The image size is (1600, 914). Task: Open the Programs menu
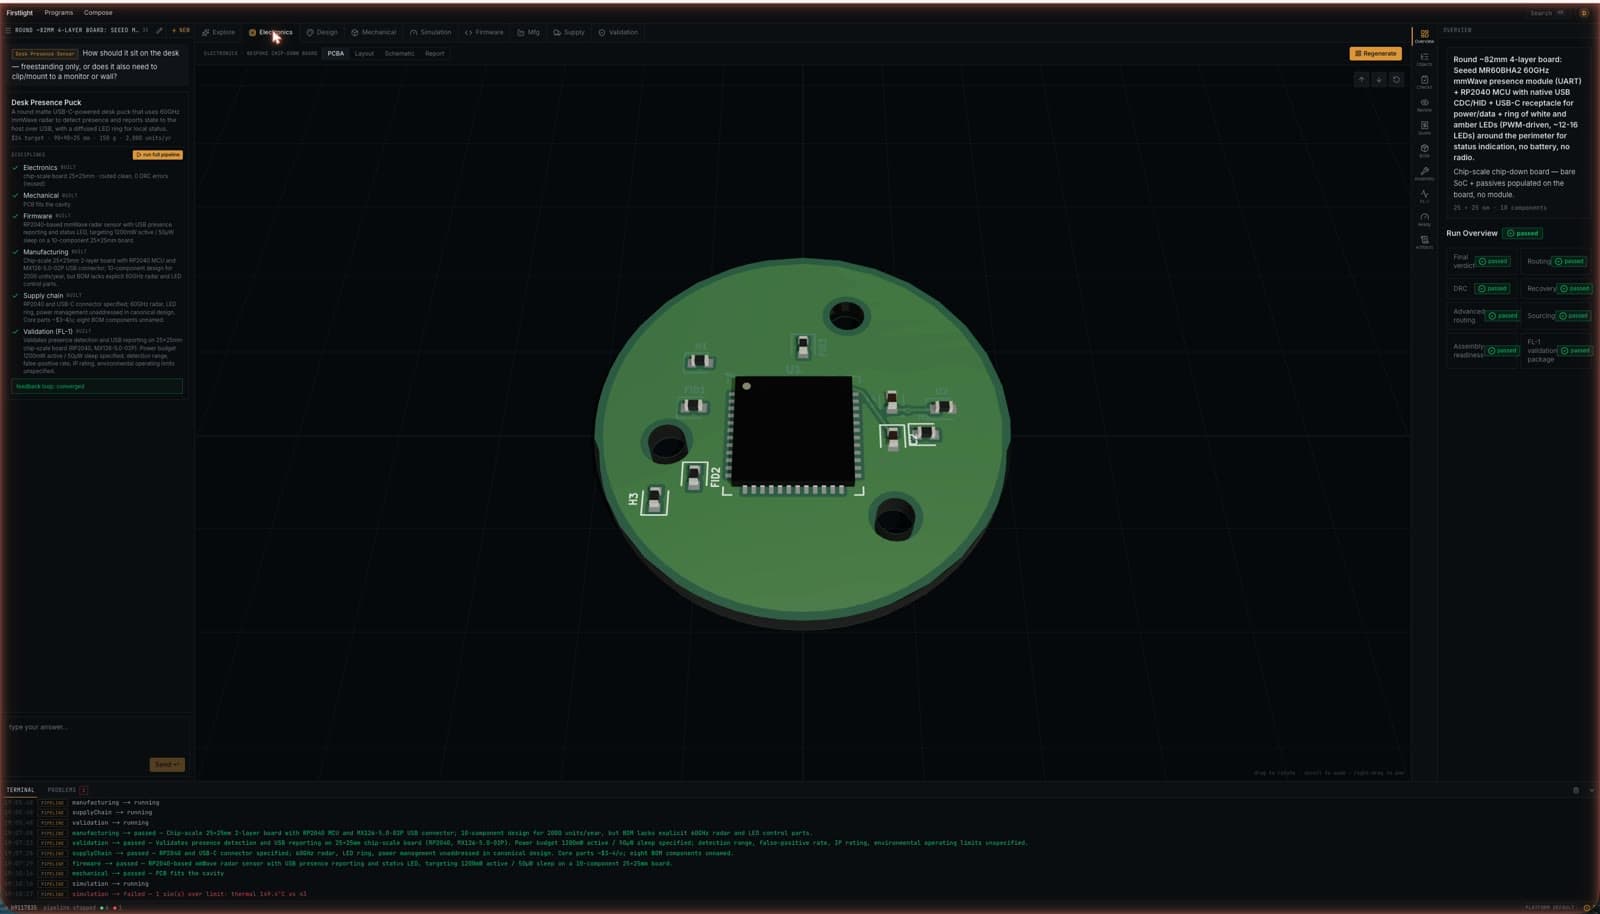point(58,13)
